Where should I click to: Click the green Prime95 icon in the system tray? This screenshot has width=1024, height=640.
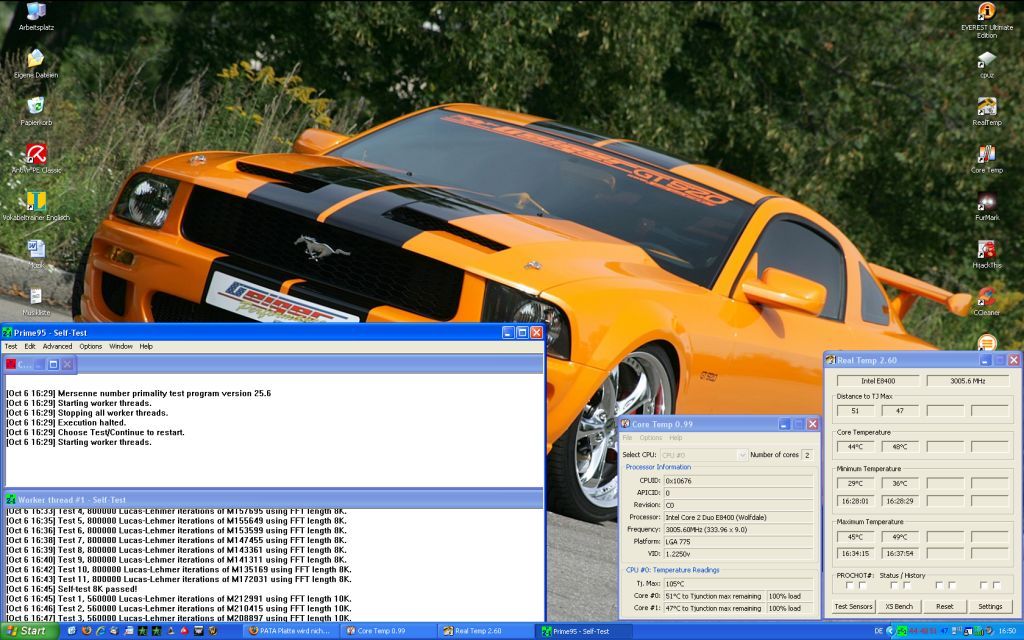(x=902, y=631)
